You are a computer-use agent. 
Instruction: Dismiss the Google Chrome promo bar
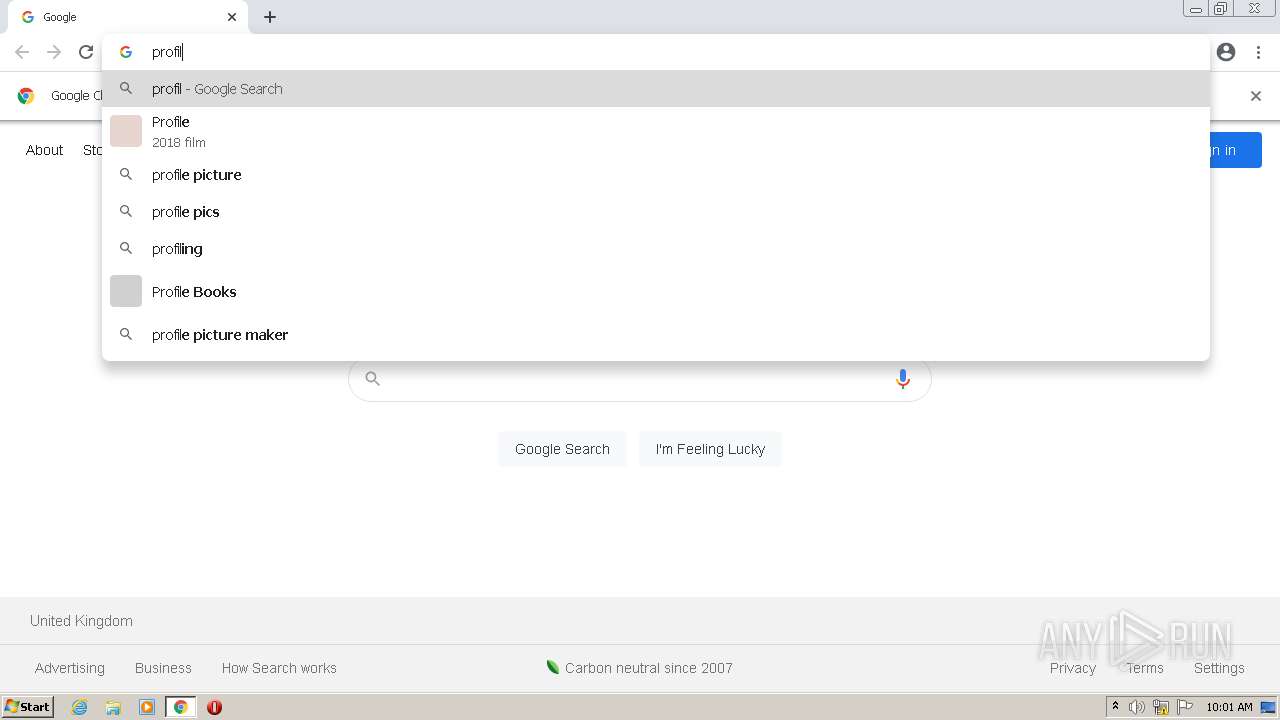pos(1256,96)
